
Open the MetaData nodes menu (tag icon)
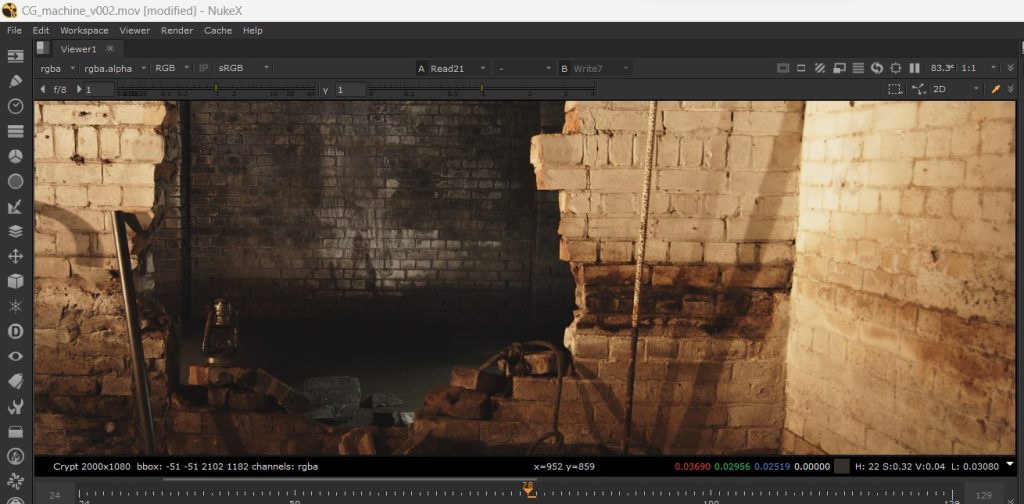[x=15, y=381]
